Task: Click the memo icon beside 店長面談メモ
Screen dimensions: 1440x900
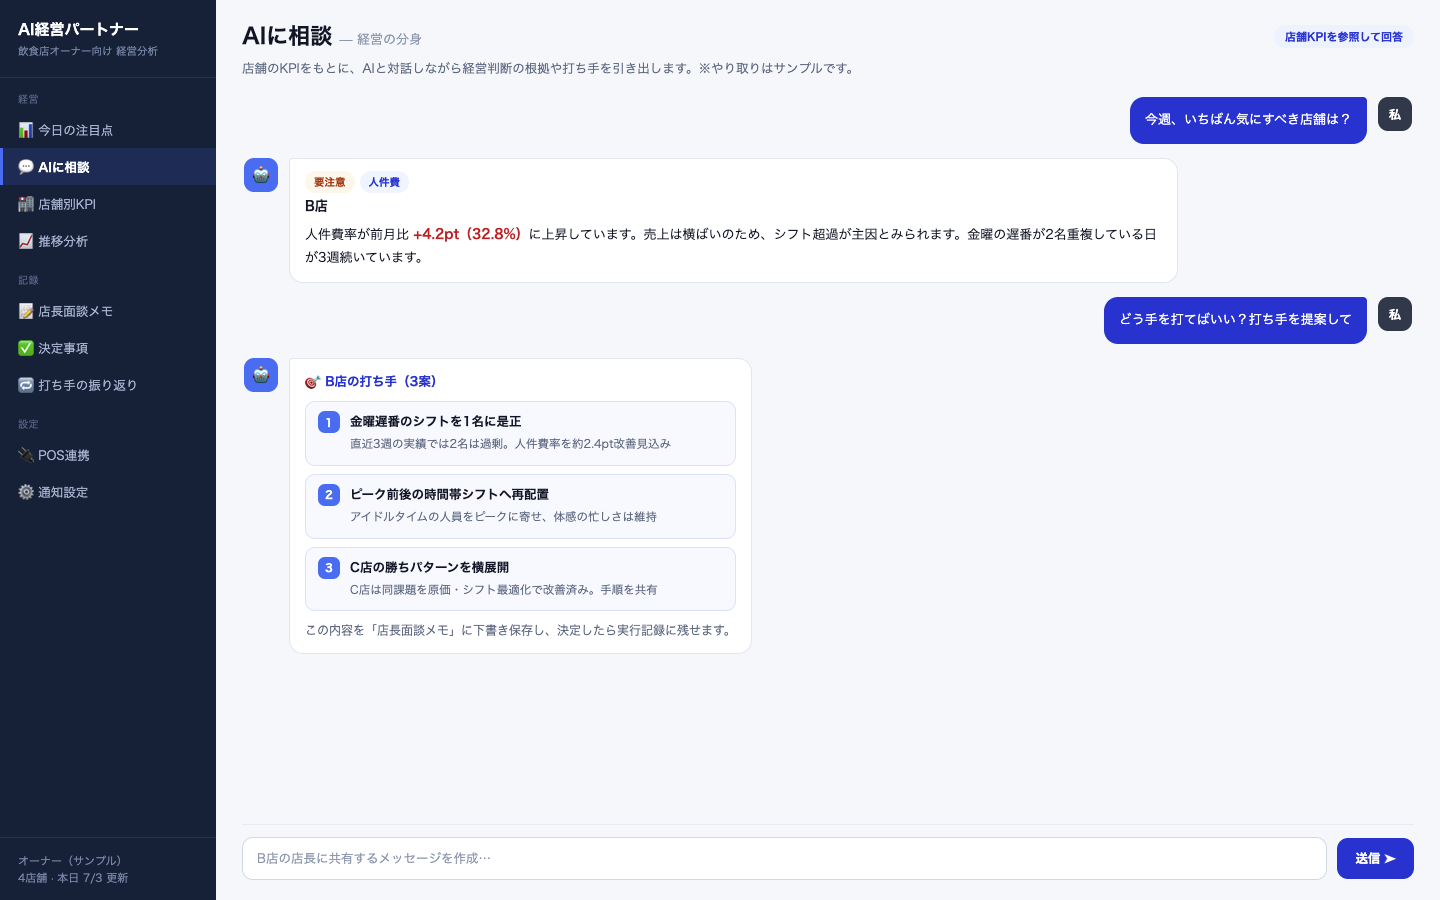Action: pyautogui.click(x=26, y=311)
